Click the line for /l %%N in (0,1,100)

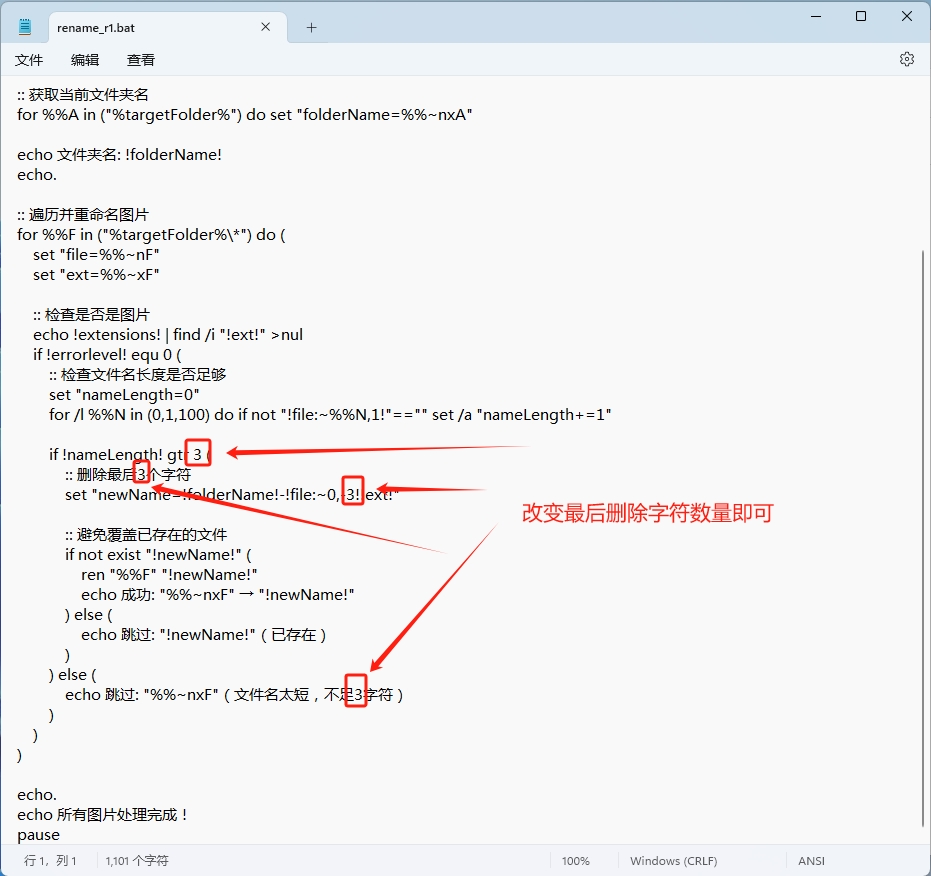pyautogui.click(x=330, y=415)
